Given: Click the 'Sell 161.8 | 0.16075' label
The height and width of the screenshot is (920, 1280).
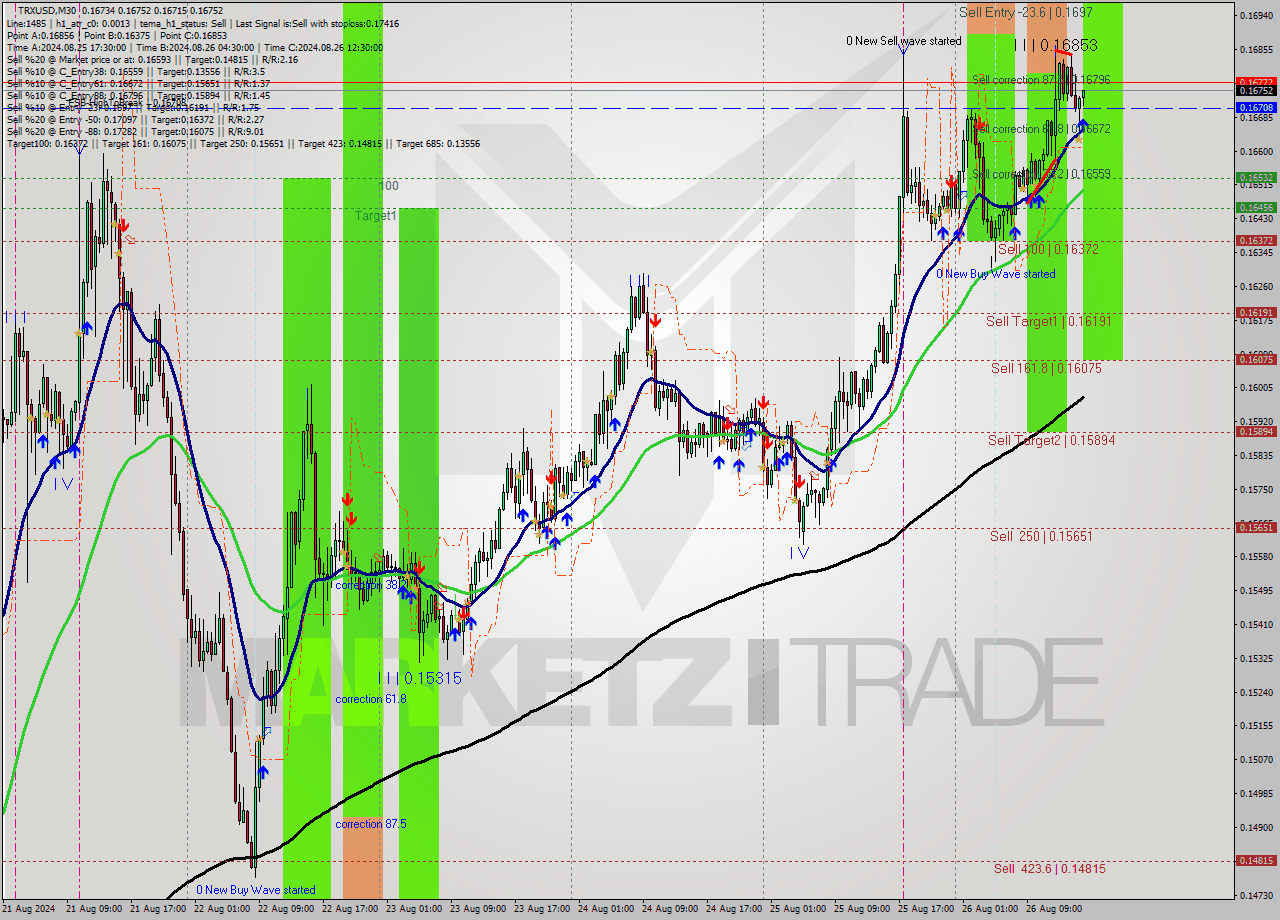Looking at the screenshot, I should tap(1046, 368).
